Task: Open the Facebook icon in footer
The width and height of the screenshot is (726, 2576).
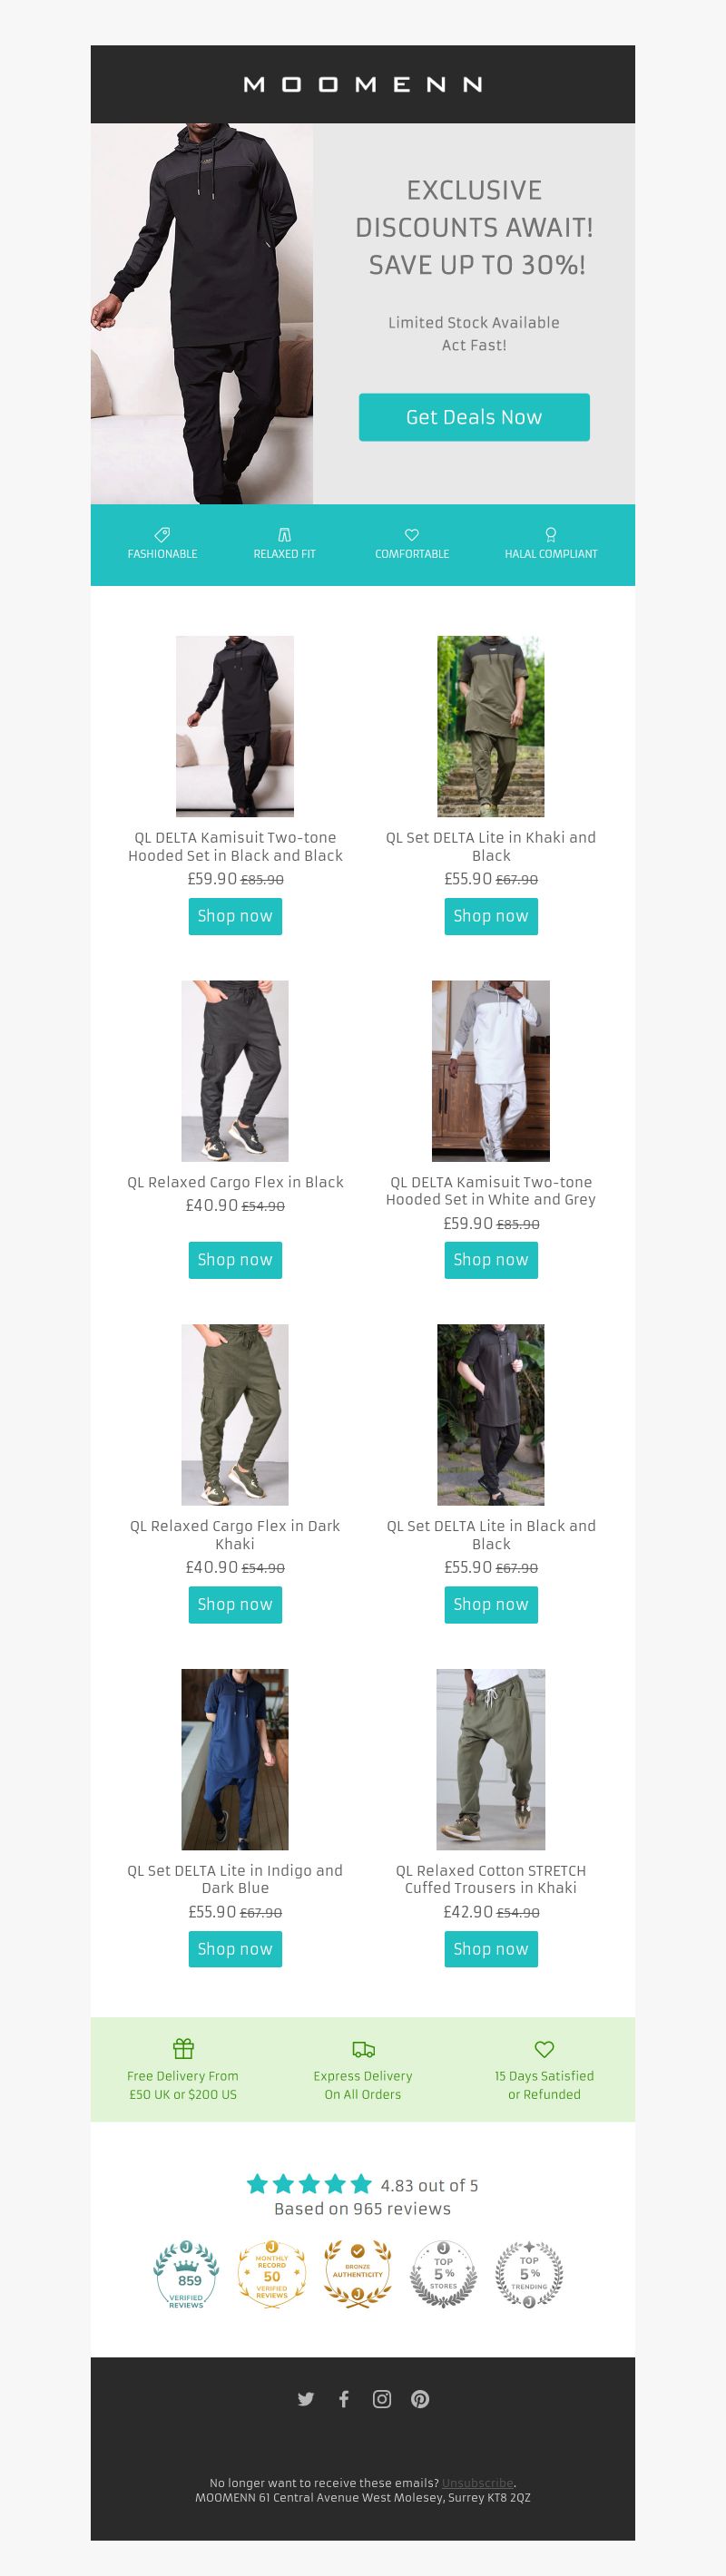Action: coord(344,2399)
